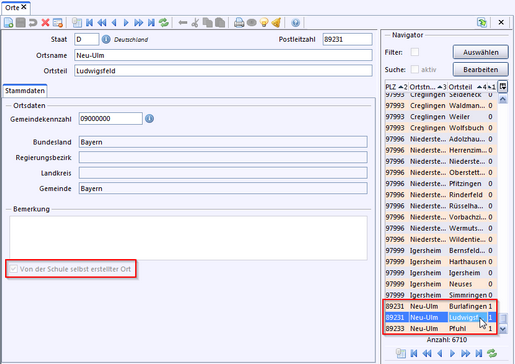This screenshot has height=364, width=515.
Task: Toggle the Suche aktiv checkbox
Action: tap(415, 69)
